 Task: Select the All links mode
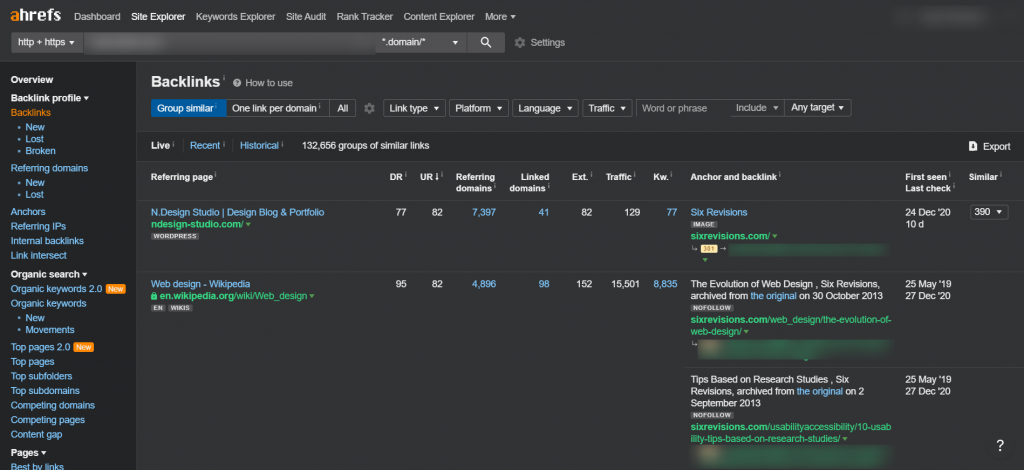coord(343,108)
